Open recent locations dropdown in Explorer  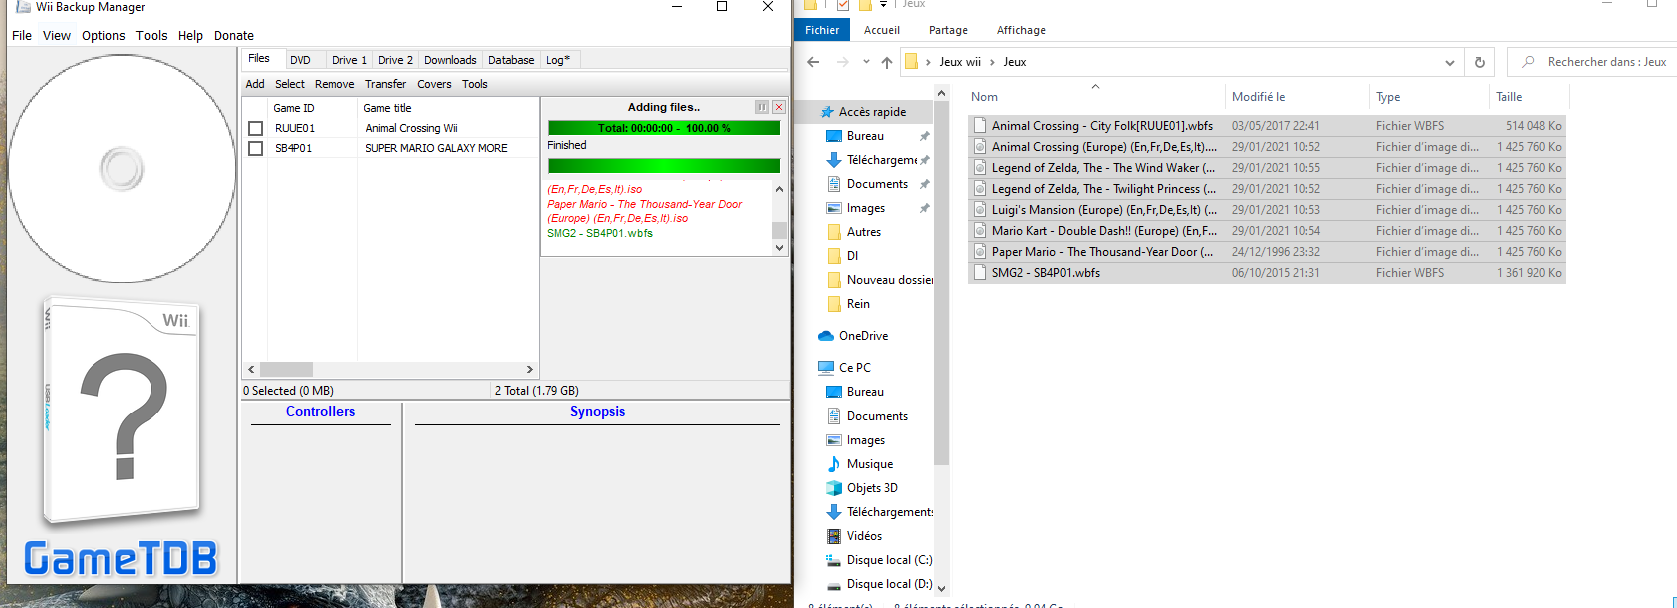[x=866, y=62]
